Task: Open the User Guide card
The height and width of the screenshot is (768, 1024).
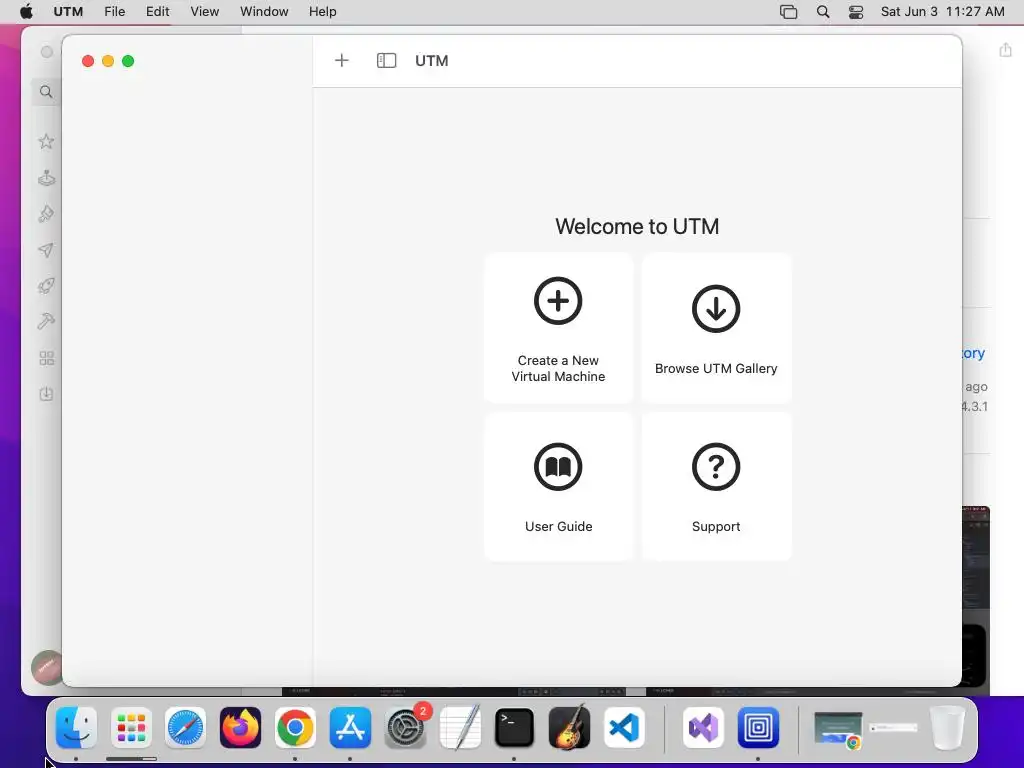Action: [558, 487]
